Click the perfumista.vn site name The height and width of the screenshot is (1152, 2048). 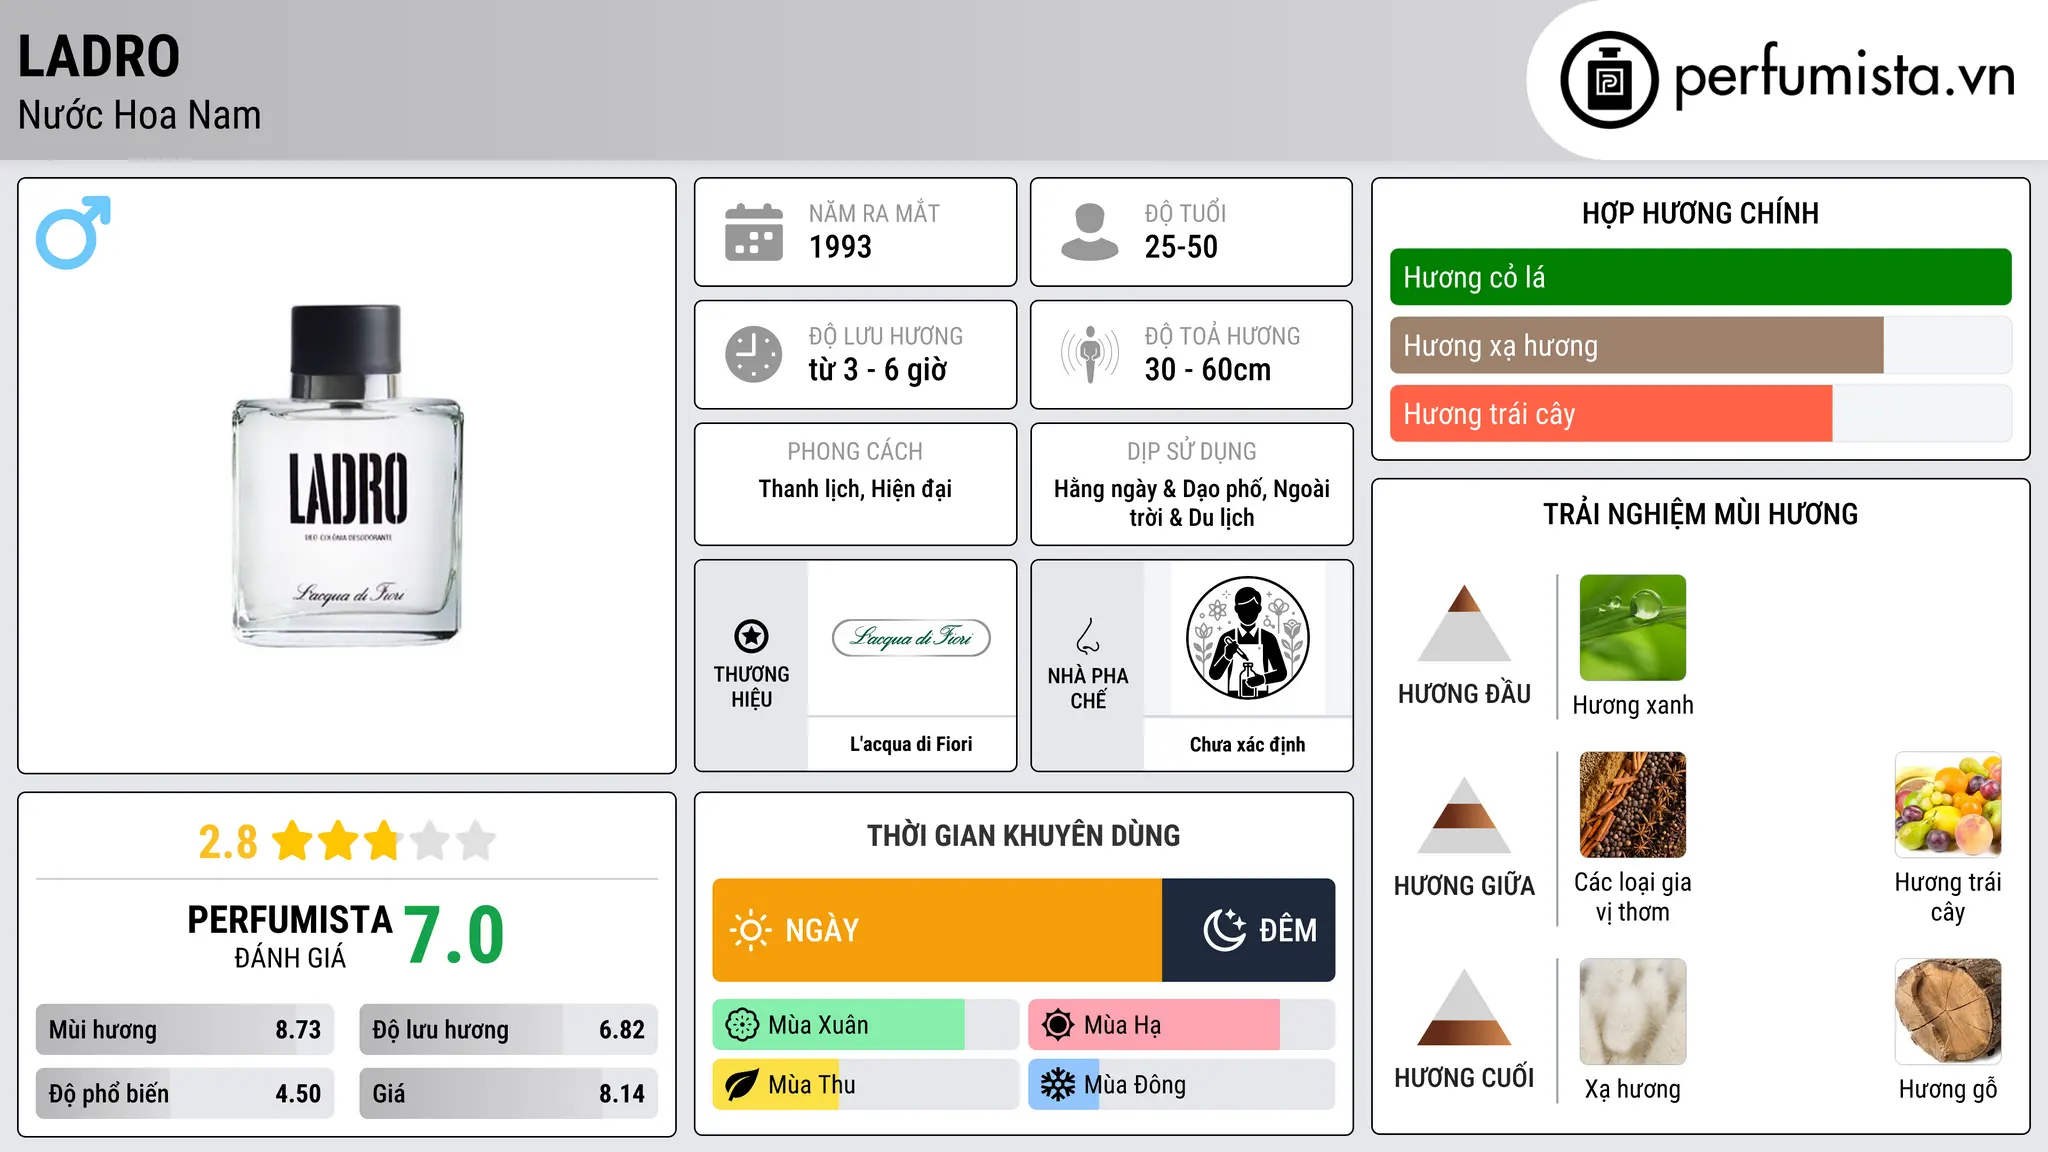[x=1845, y=76]
